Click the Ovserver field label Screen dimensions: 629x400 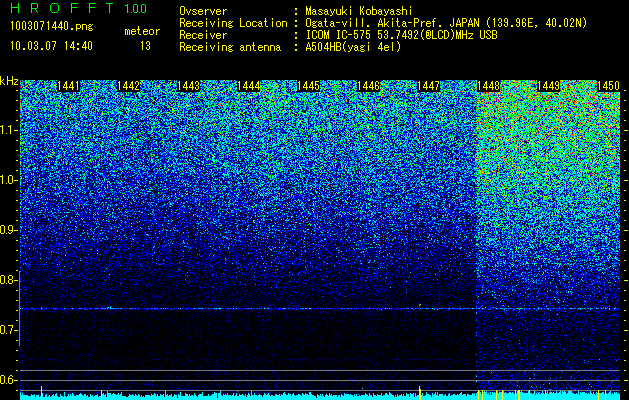pyautogui.click(x=203, y=11)
